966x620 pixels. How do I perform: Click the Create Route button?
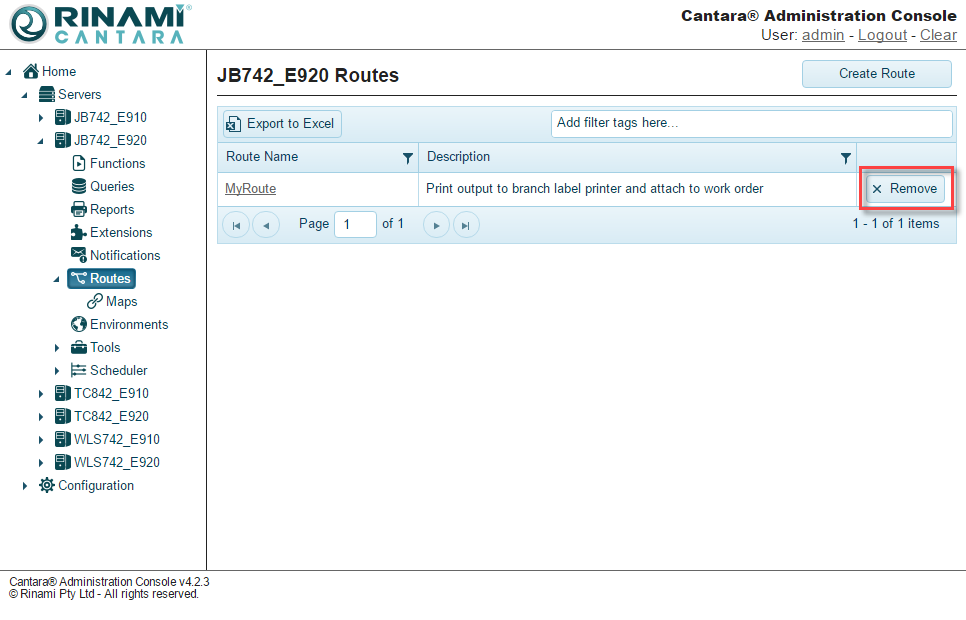[x=877, y=74]
